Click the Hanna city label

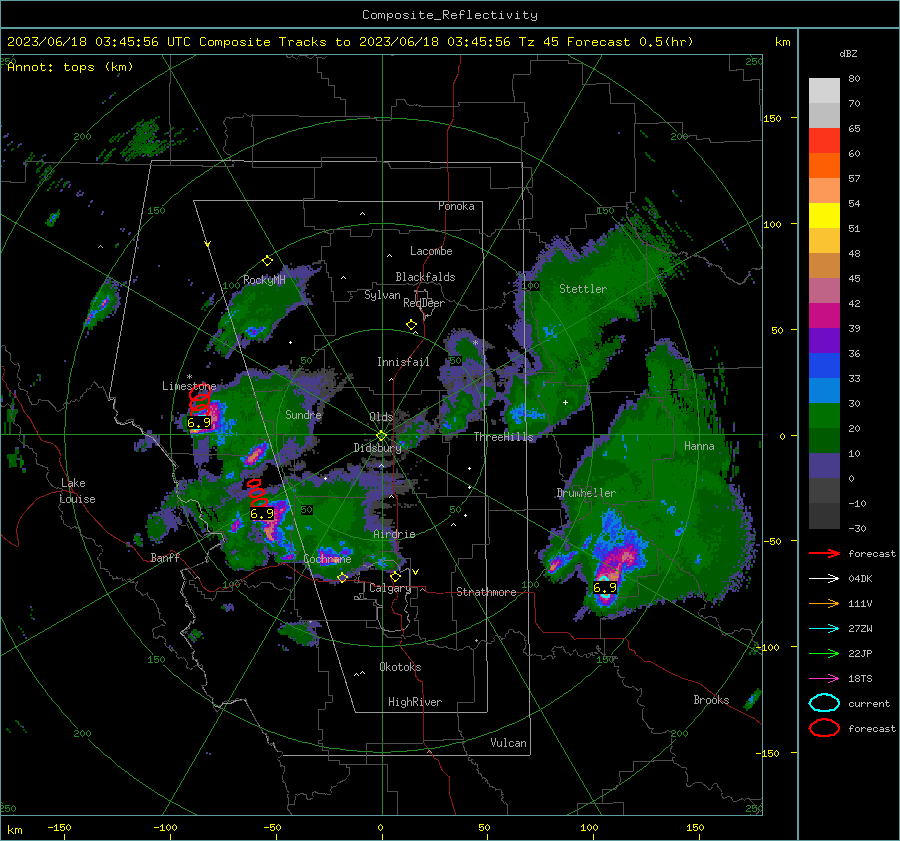tap(699, 446)
